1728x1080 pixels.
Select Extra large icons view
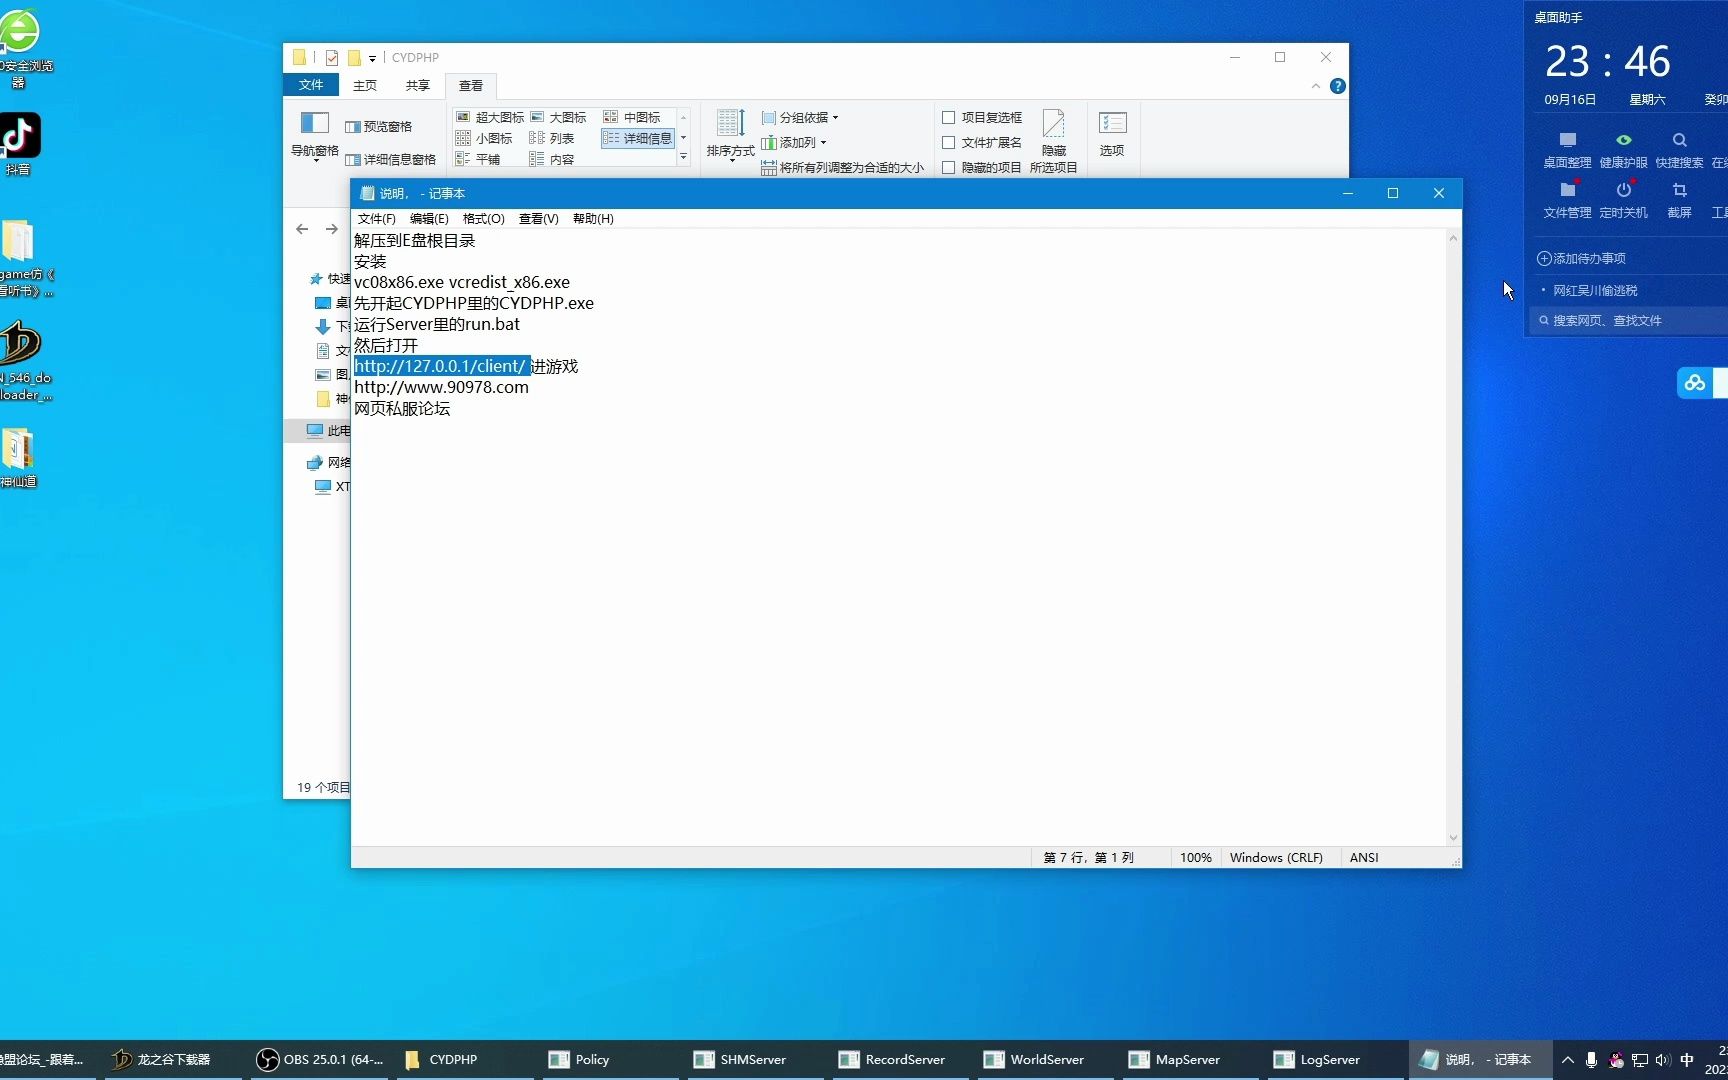point(490,117)
